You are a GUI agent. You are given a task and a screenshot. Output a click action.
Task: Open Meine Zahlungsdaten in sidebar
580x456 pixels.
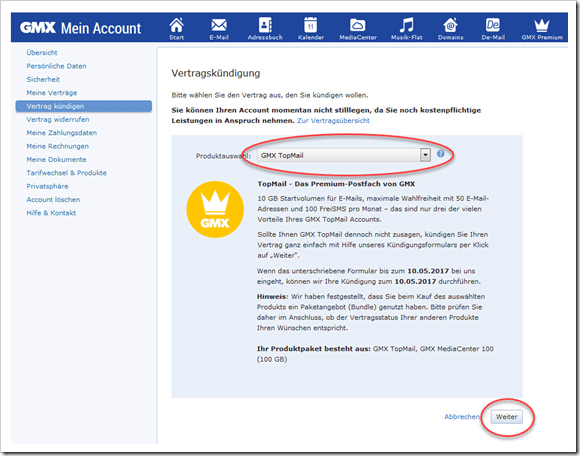coord(61,133)
